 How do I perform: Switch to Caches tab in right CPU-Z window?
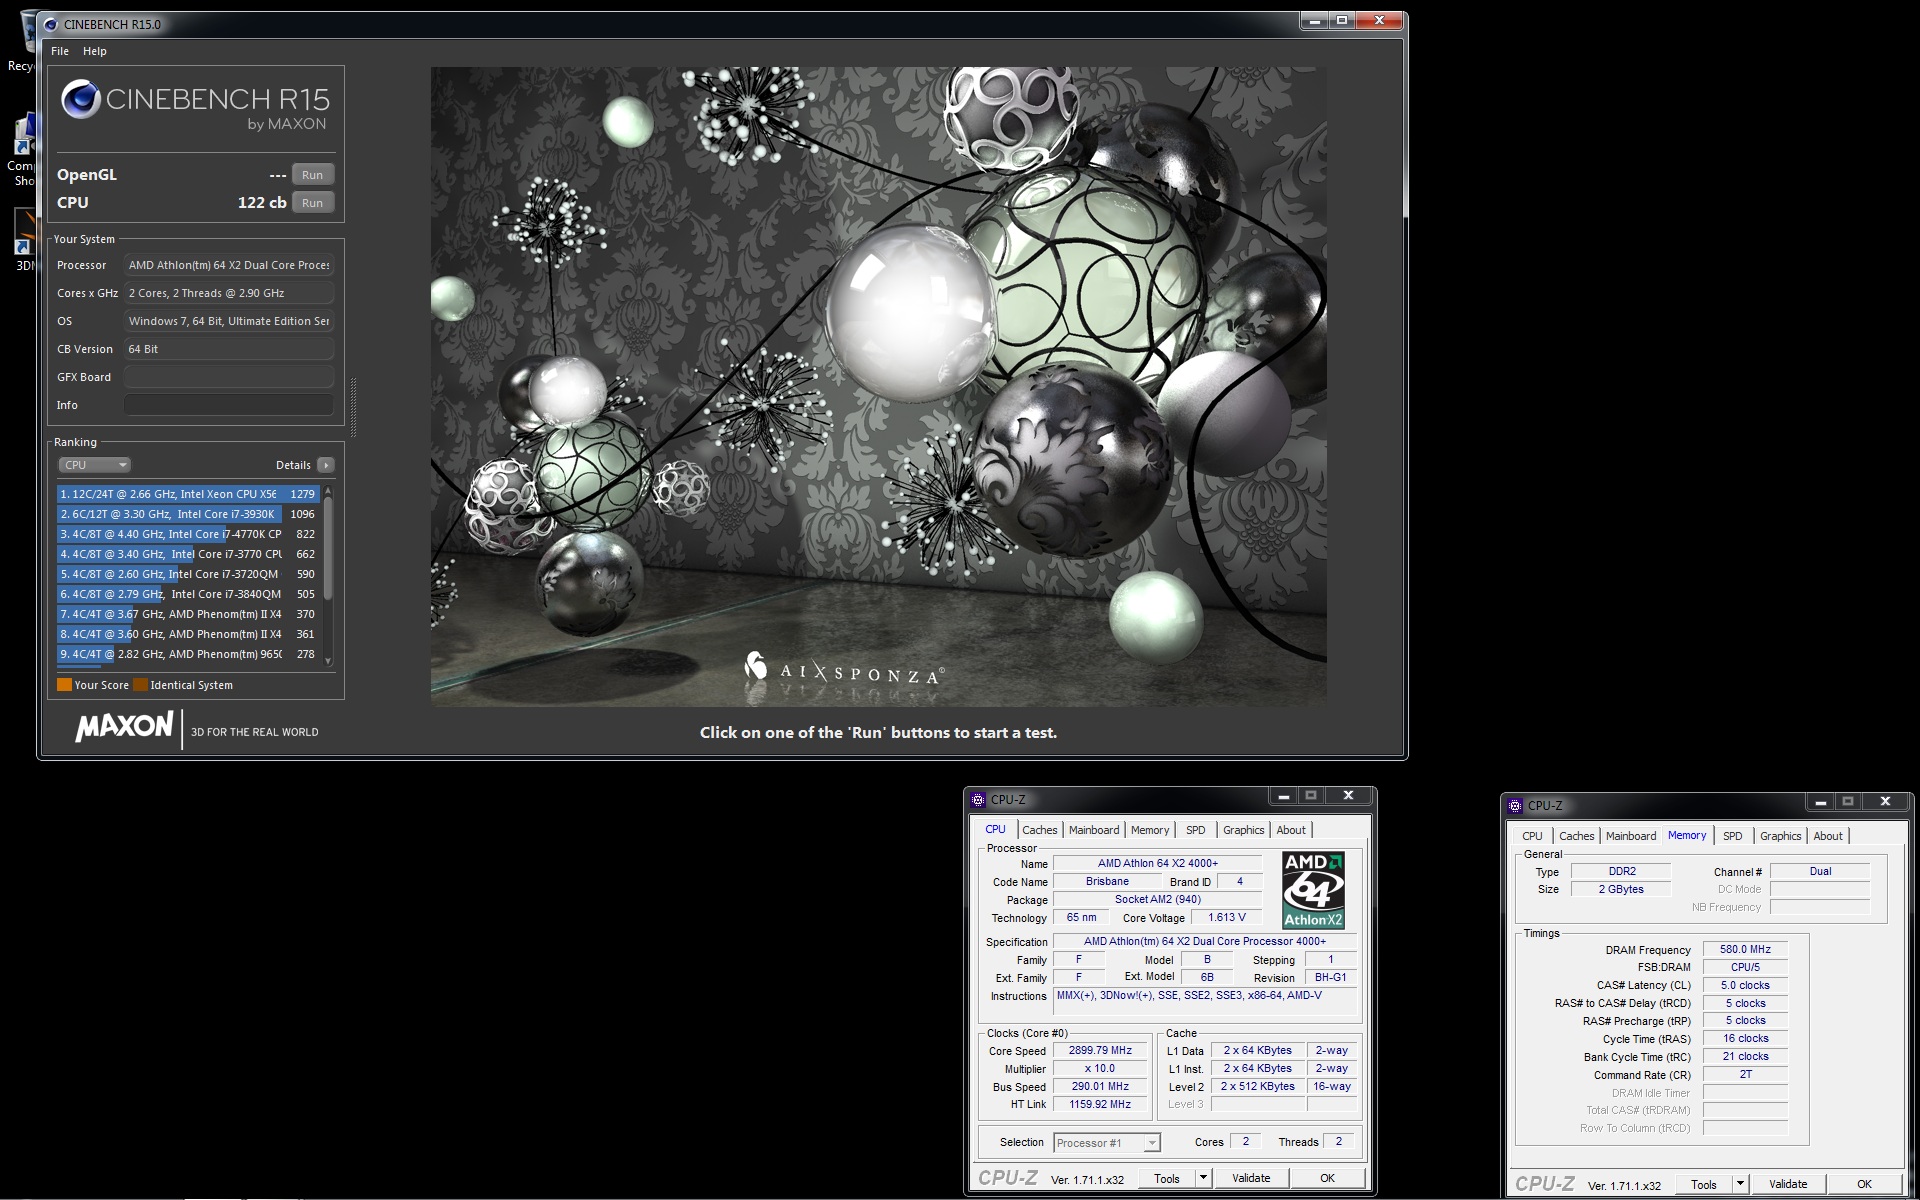(x=1576, y=836)
